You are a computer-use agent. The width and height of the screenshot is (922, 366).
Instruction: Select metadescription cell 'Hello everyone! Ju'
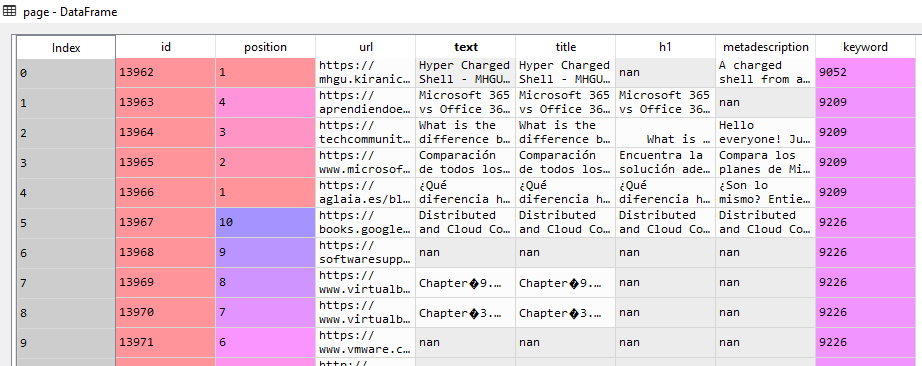[x=766, y=133]
